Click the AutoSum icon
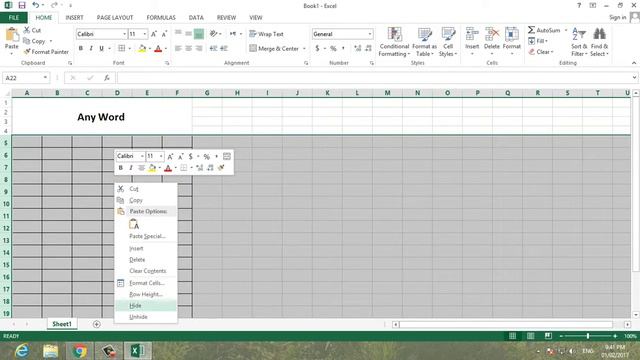The height and width of the screenshot is (360, 640). [x=531, y=30]
